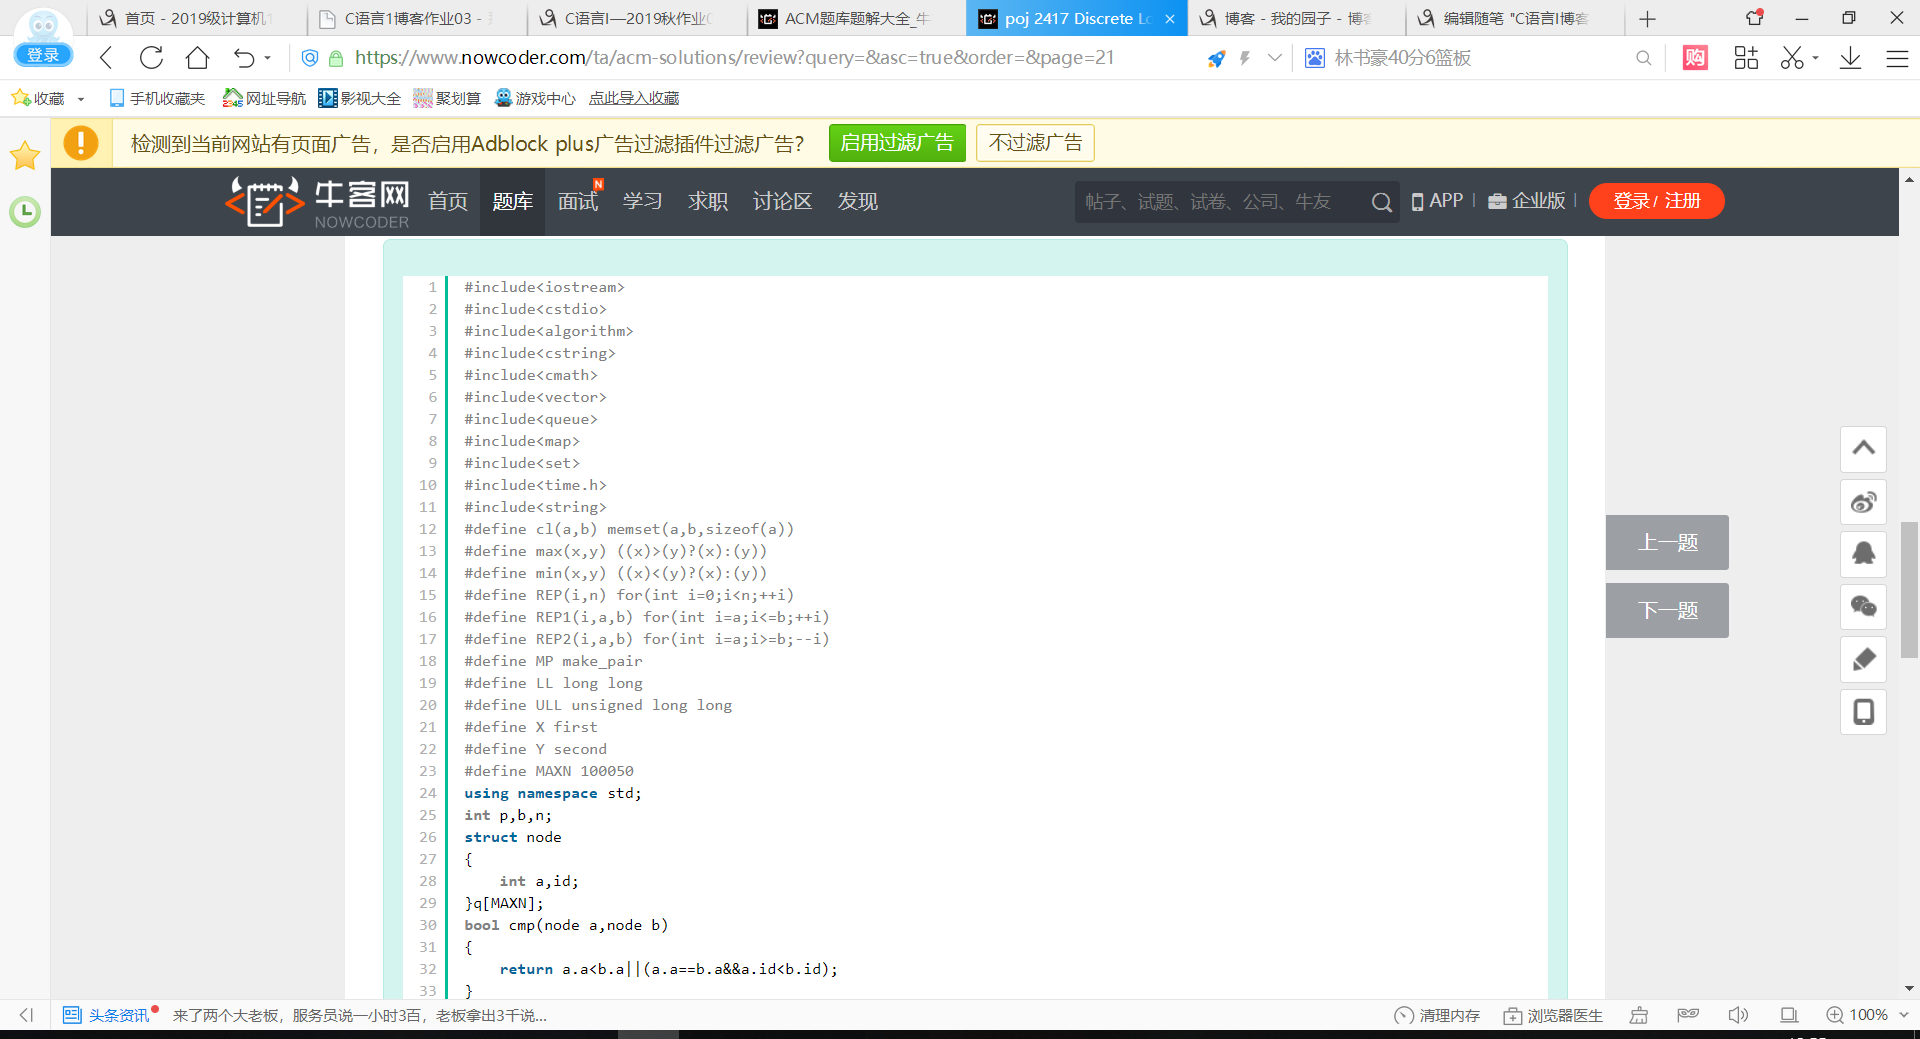Viewport: 1920px width, 1039px height.
Task: Click the page vertical scrollbar thumb
Action: (x=1909, y=590)
